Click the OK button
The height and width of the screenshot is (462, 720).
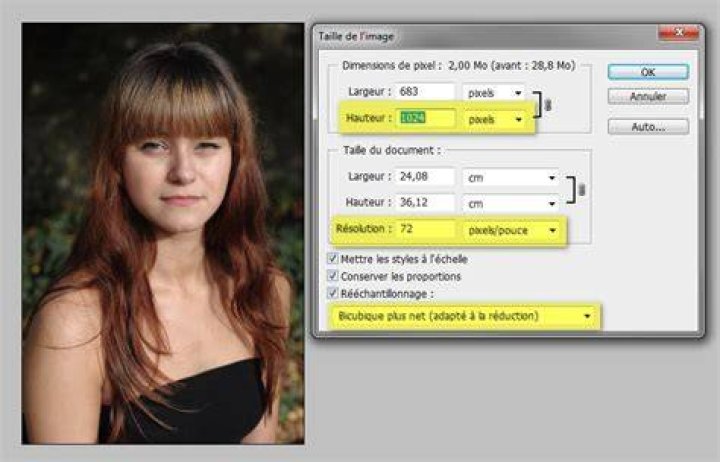pos(648,72)
